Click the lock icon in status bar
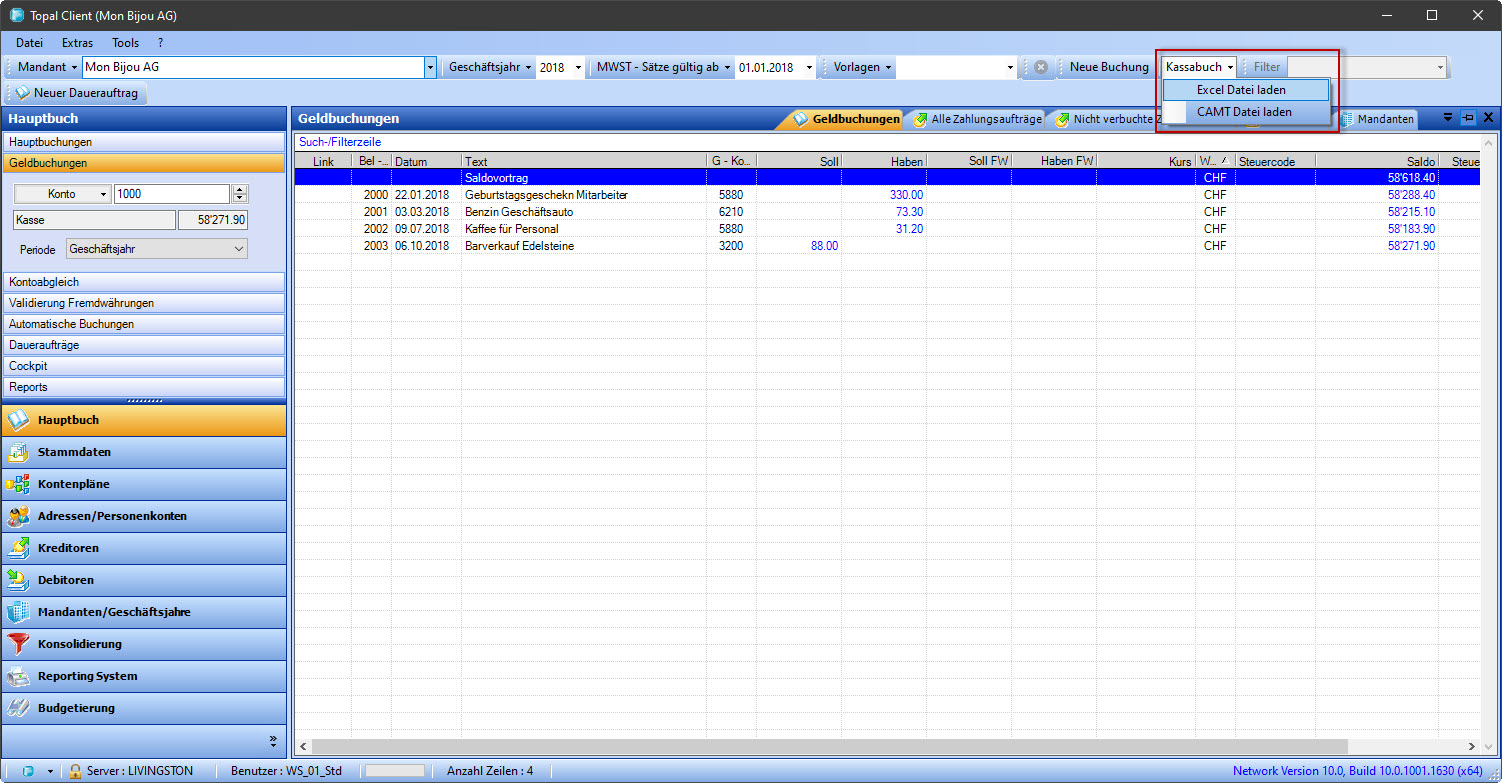 [76, 771]
